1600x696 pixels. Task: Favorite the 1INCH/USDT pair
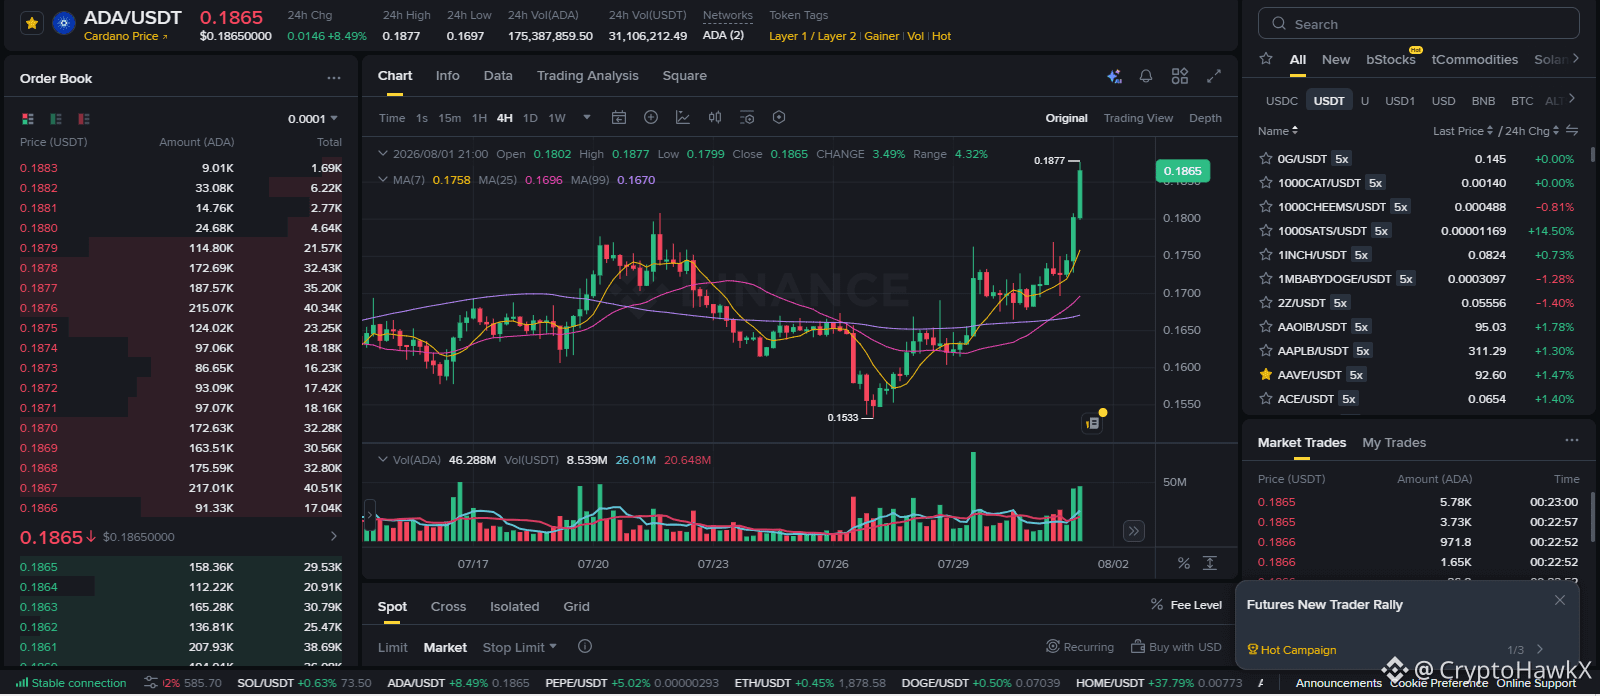coord(1266,255)
